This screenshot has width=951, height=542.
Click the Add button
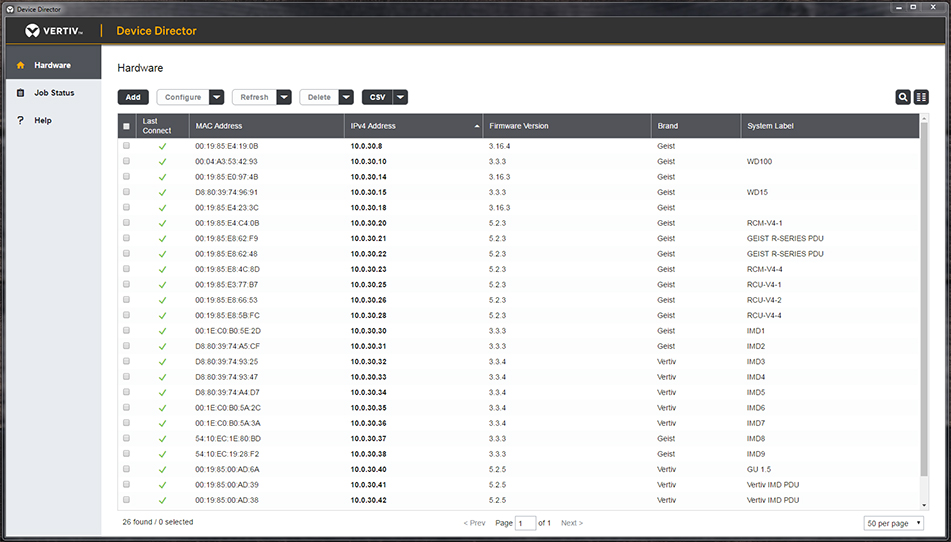click(x=133, y=97)
